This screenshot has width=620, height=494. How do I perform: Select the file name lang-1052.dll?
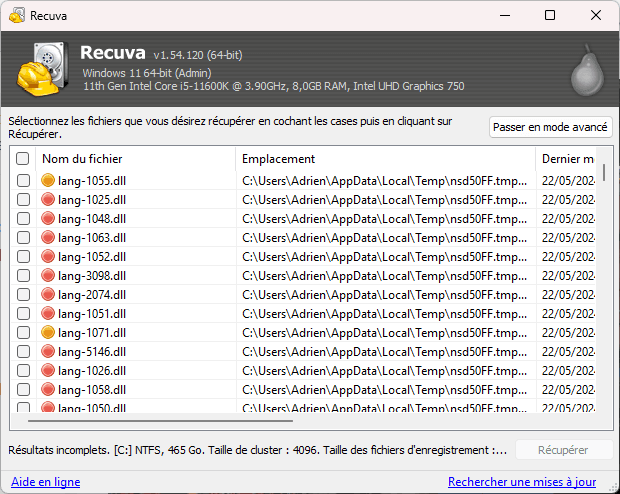pos(92,257)
